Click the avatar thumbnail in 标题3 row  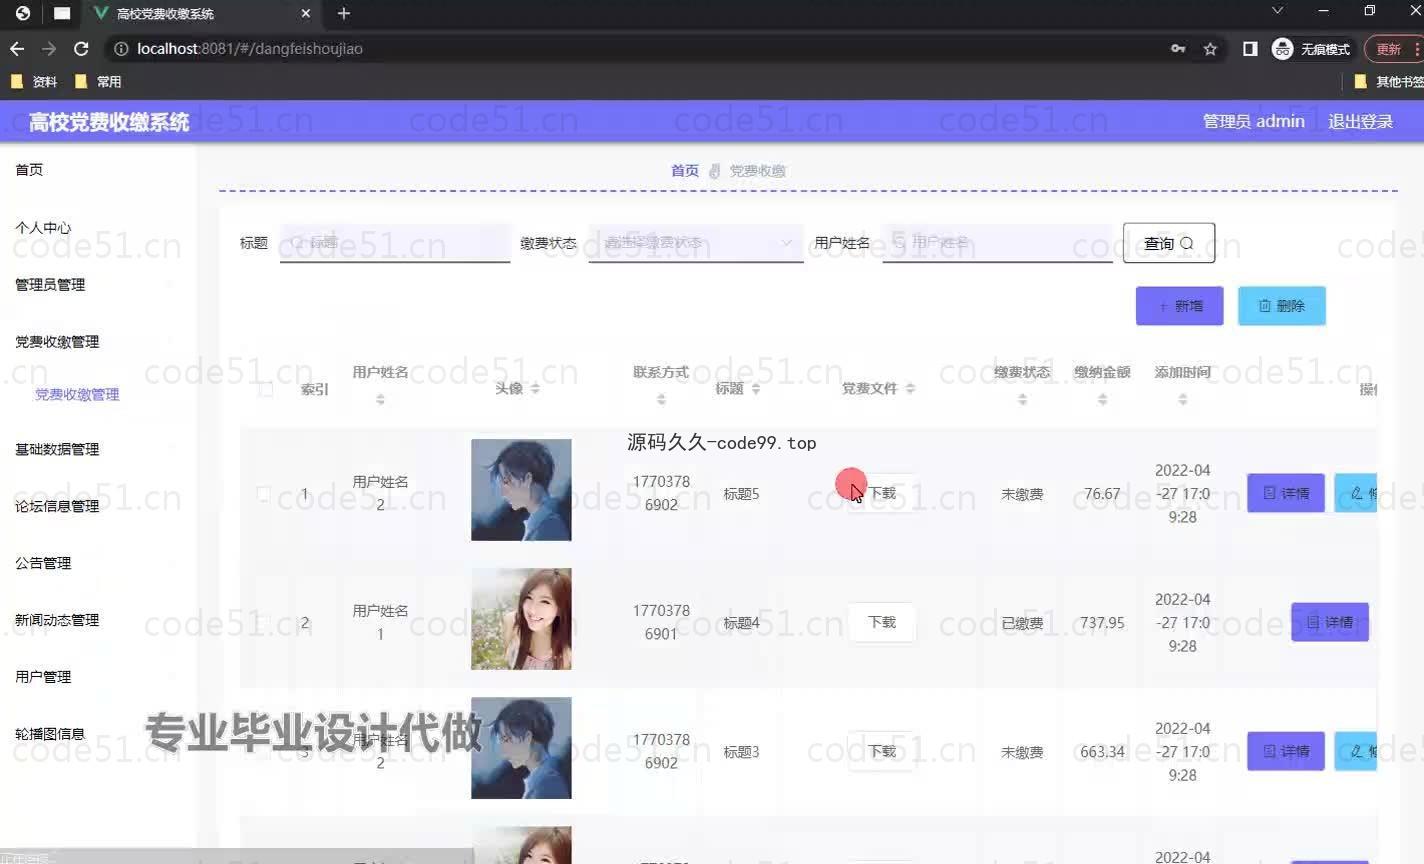tap(521, 748)
